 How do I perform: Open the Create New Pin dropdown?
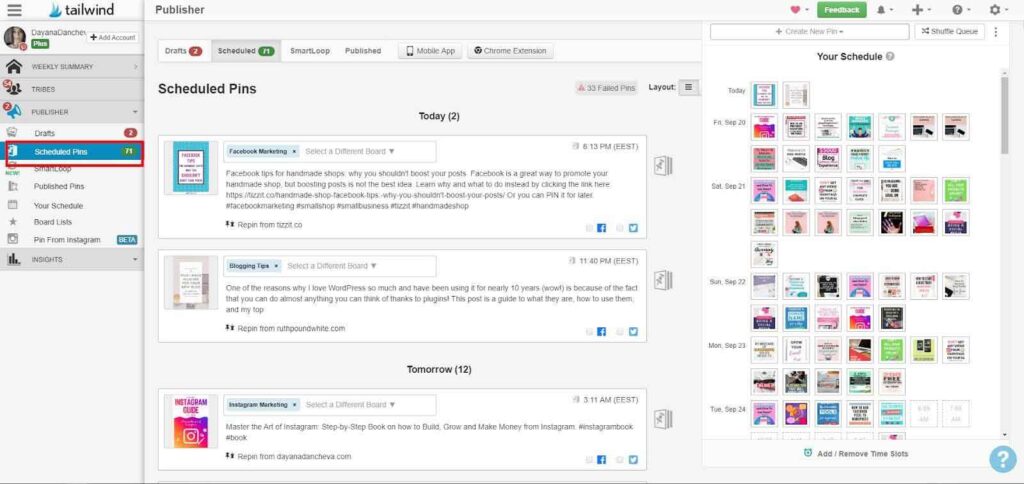click(x=810, y=31)
